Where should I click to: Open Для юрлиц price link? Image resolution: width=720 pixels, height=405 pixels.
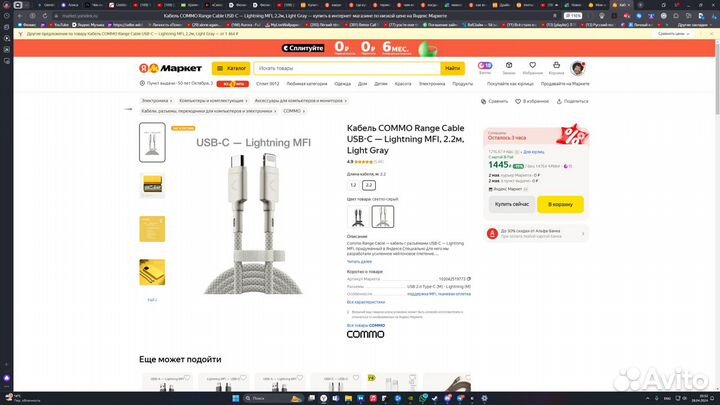(x=534, y=152)
